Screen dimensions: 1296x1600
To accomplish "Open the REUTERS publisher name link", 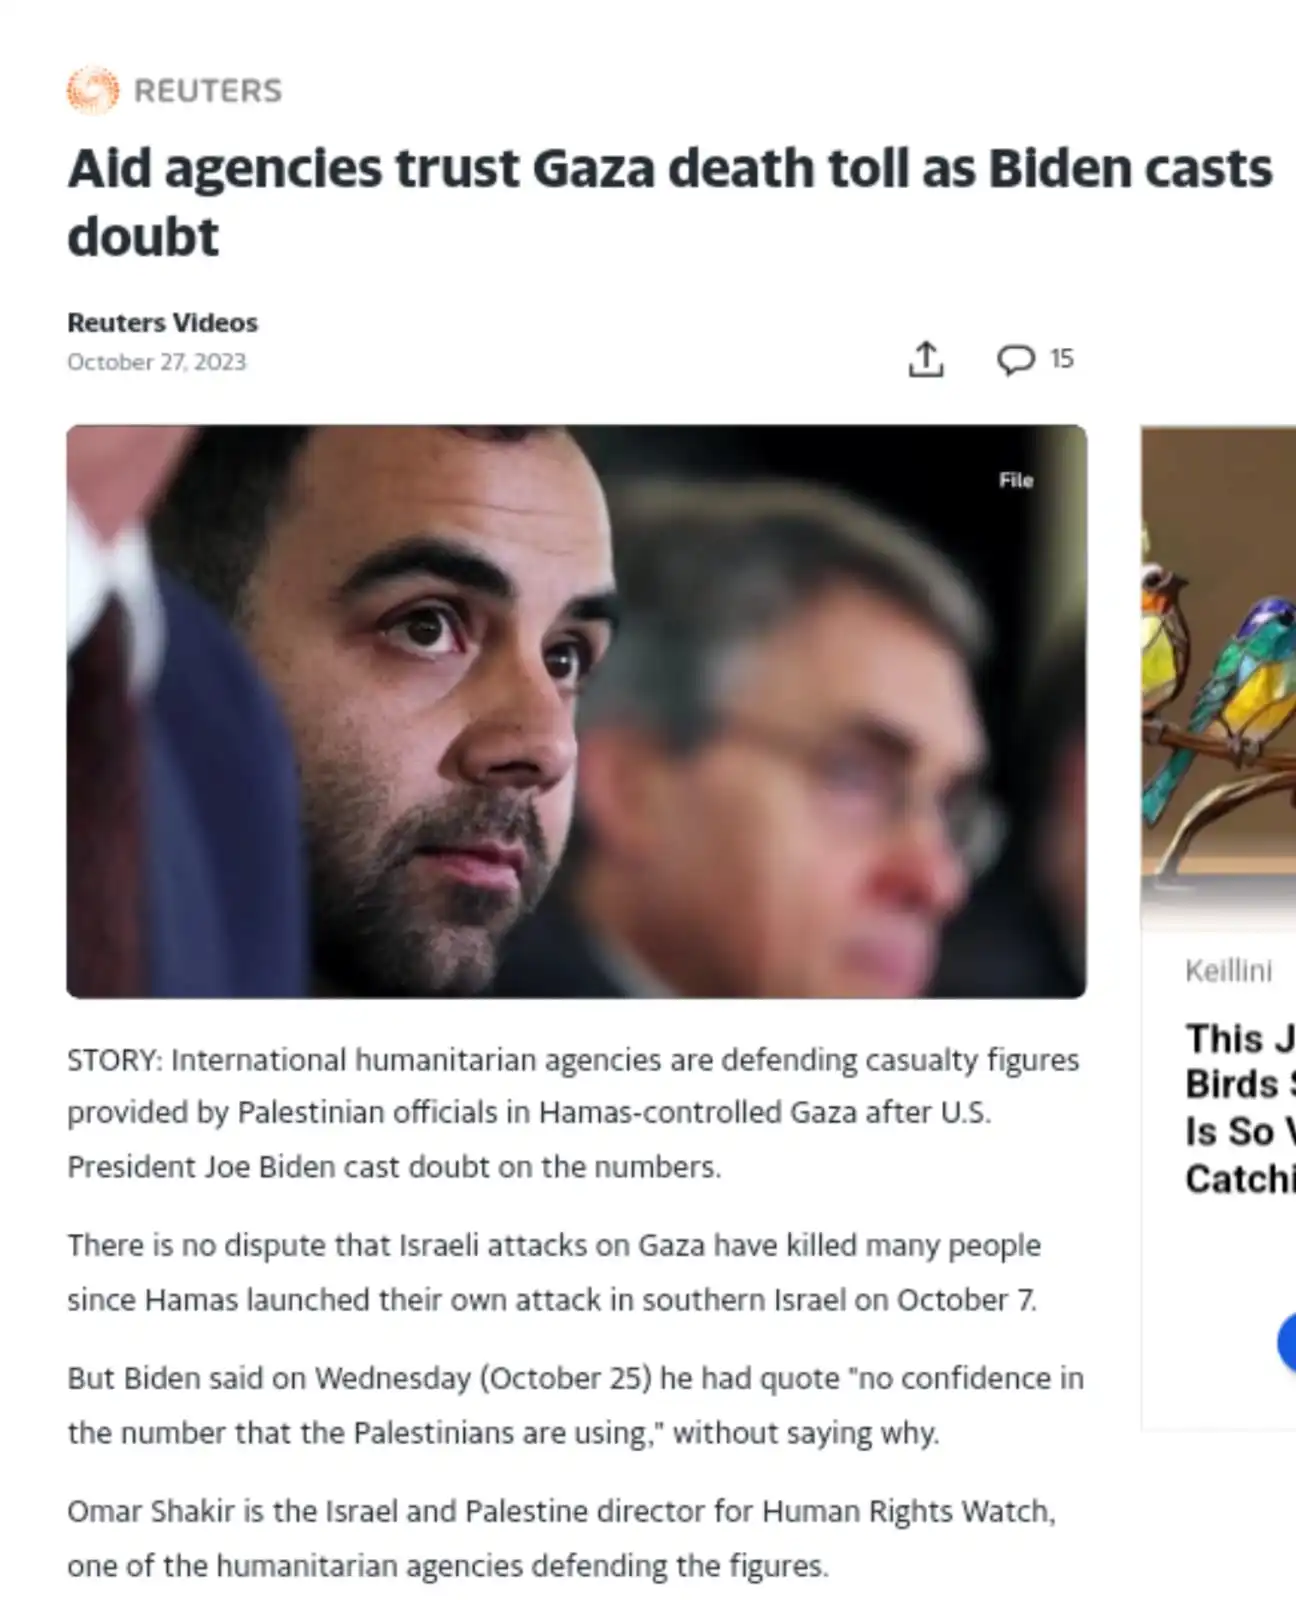I will tap(208, 91).
